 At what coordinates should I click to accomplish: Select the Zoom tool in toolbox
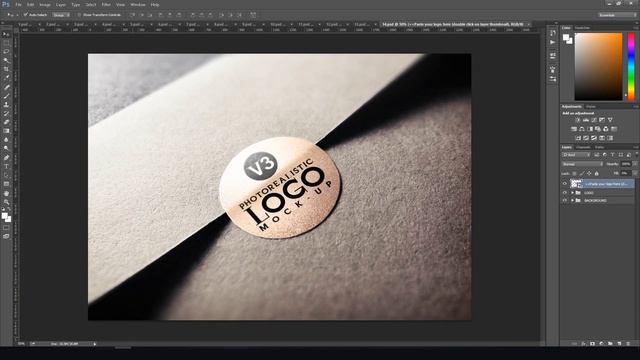[6, 202]
